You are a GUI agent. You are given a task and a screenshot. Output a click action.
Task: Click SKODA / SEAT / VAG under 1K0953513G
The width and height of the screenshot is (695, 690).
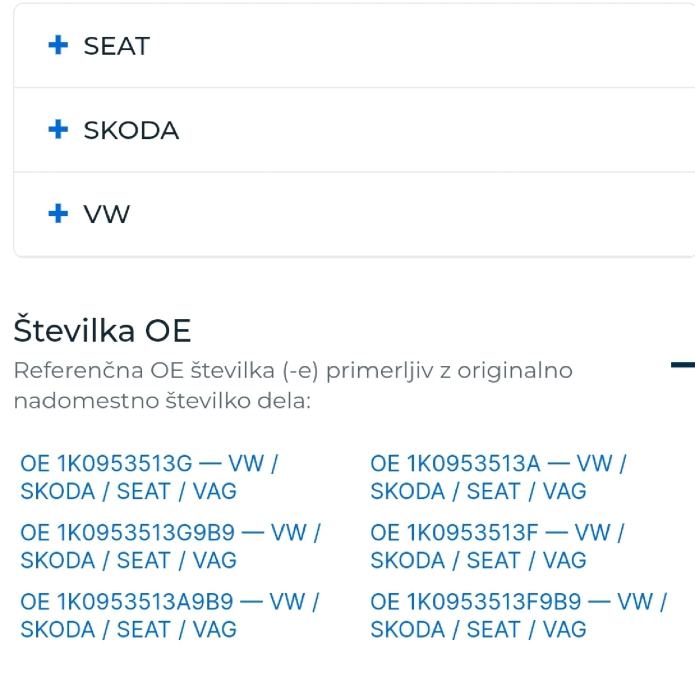pyautogui.click(x=129, y=491)
